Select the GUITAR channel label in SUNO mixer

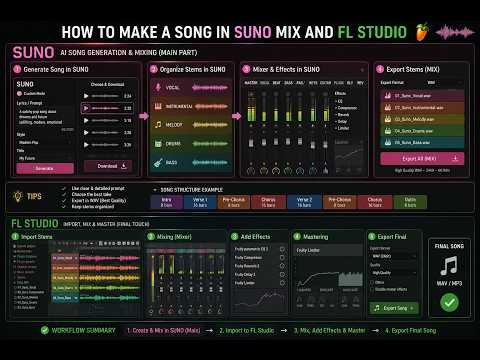tap(326, 83)
